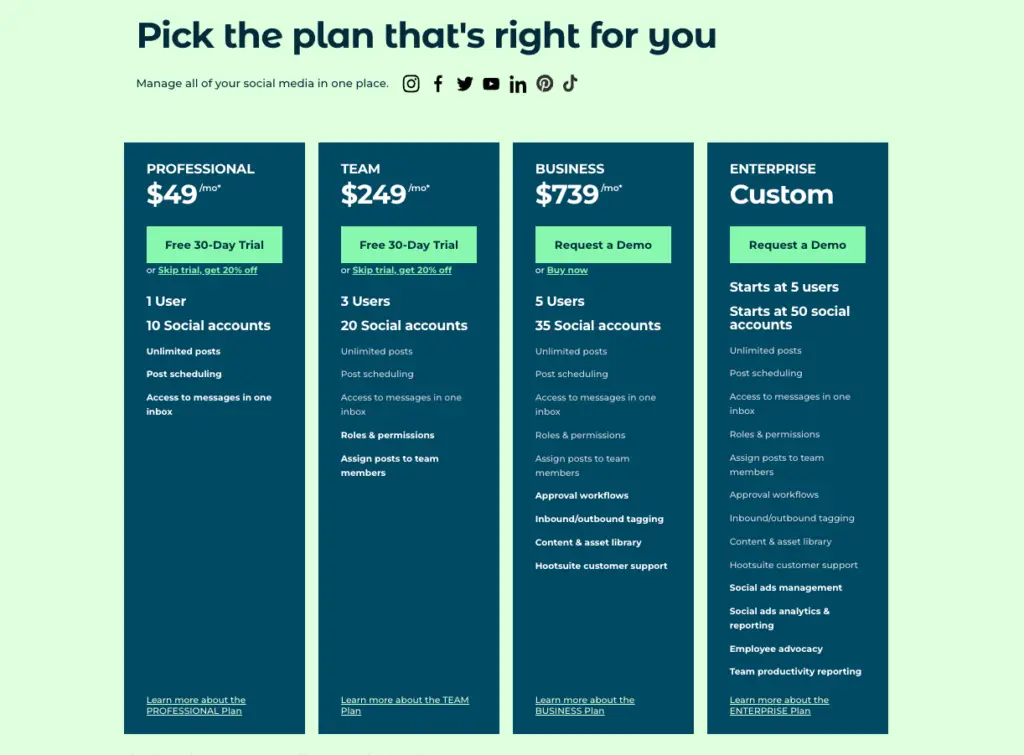Request a Demo for Business plan

tap(603, 245)
